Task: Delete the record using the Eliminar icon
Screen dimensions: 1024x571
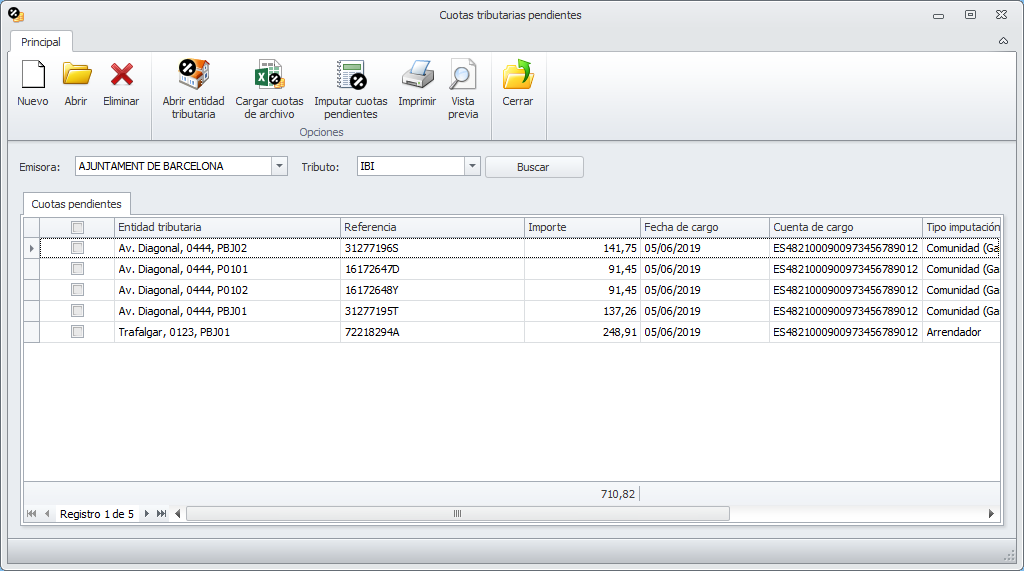Action: pos(121,76)
